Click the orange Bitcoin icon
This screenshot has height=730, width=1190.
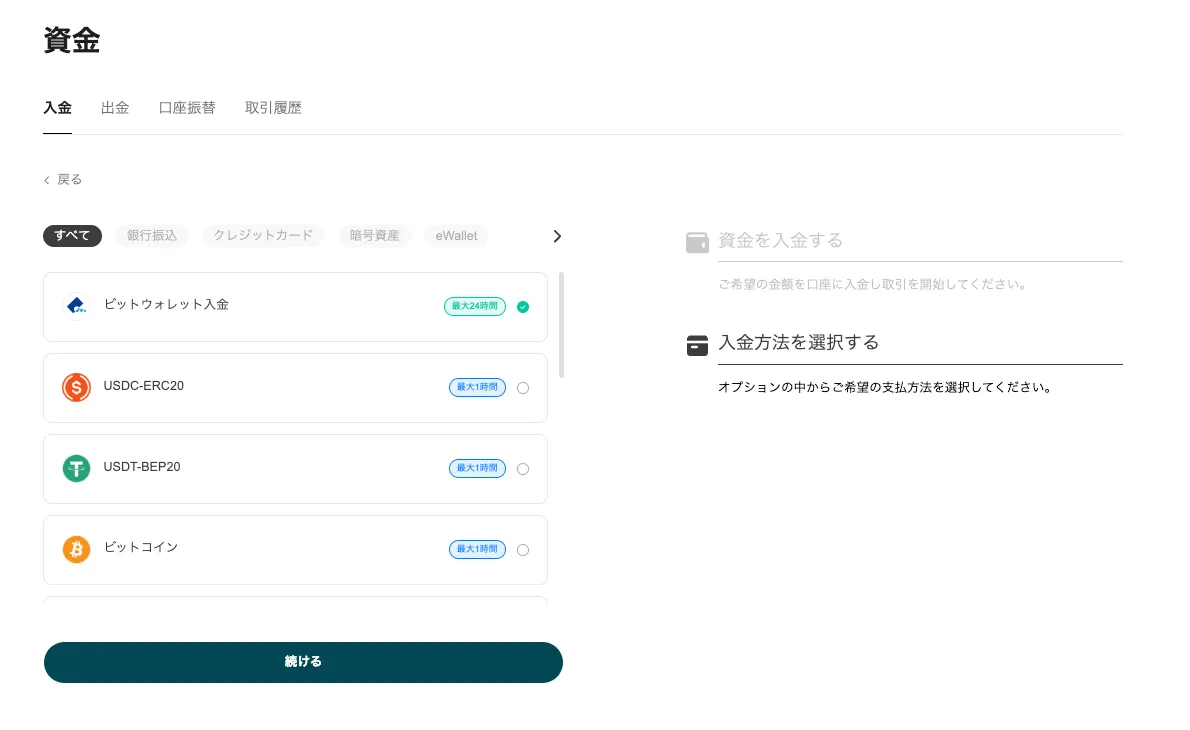(76, 549)
